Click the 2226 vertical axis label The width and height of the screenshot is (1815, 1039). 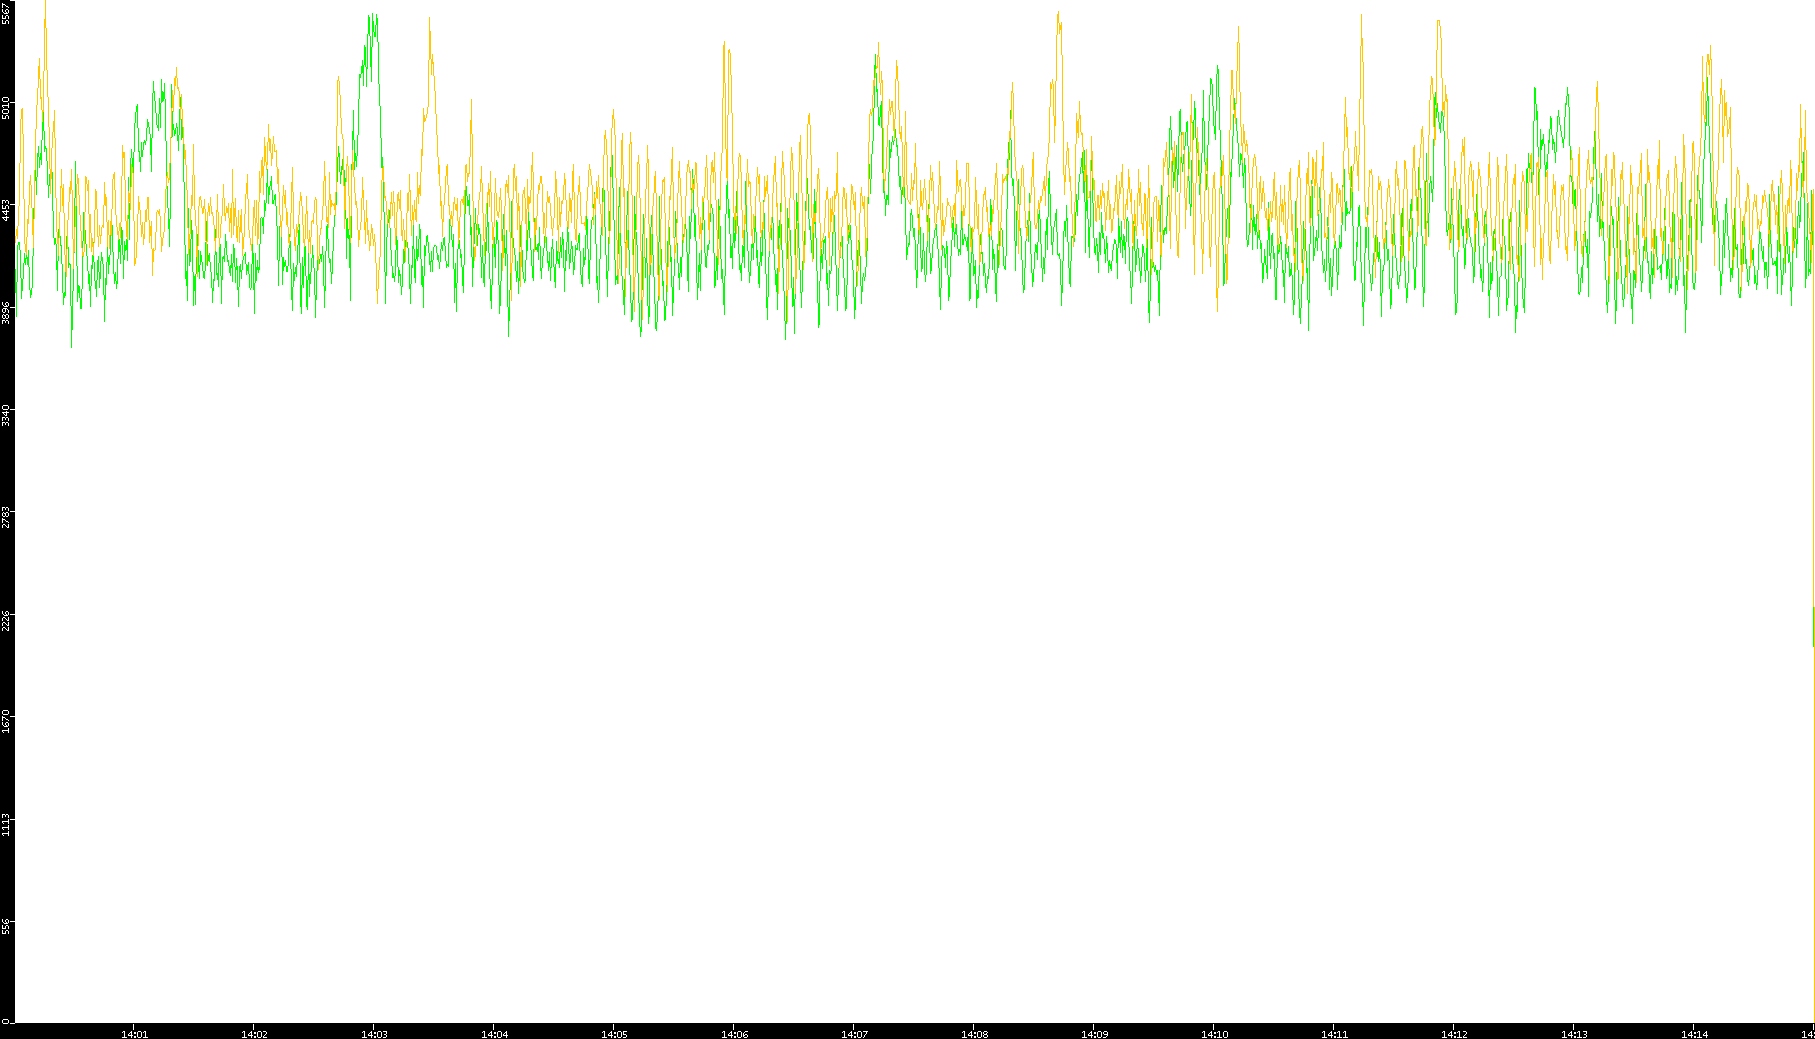(x=7, y=620)
